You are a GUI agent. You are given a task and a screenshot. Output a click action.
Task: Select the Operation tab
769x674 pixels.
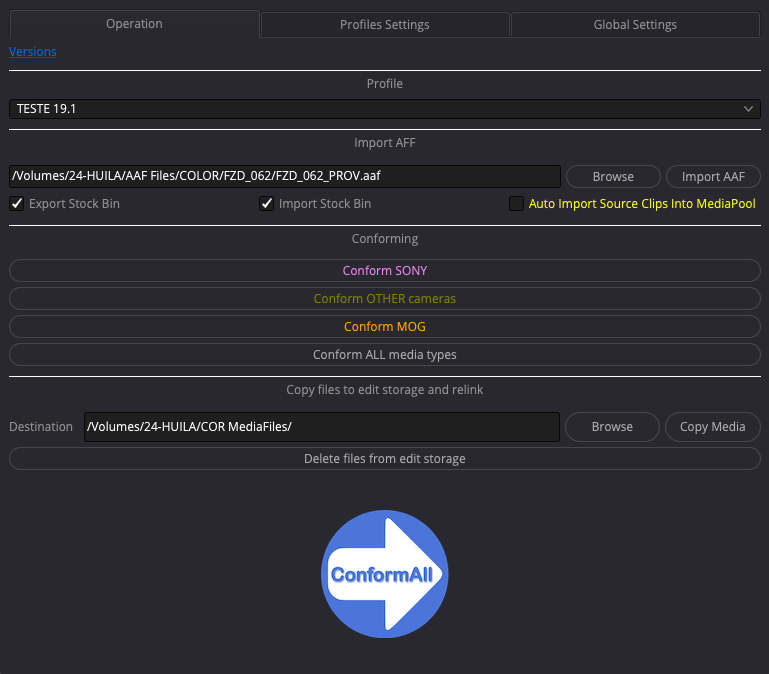point(134,24)
